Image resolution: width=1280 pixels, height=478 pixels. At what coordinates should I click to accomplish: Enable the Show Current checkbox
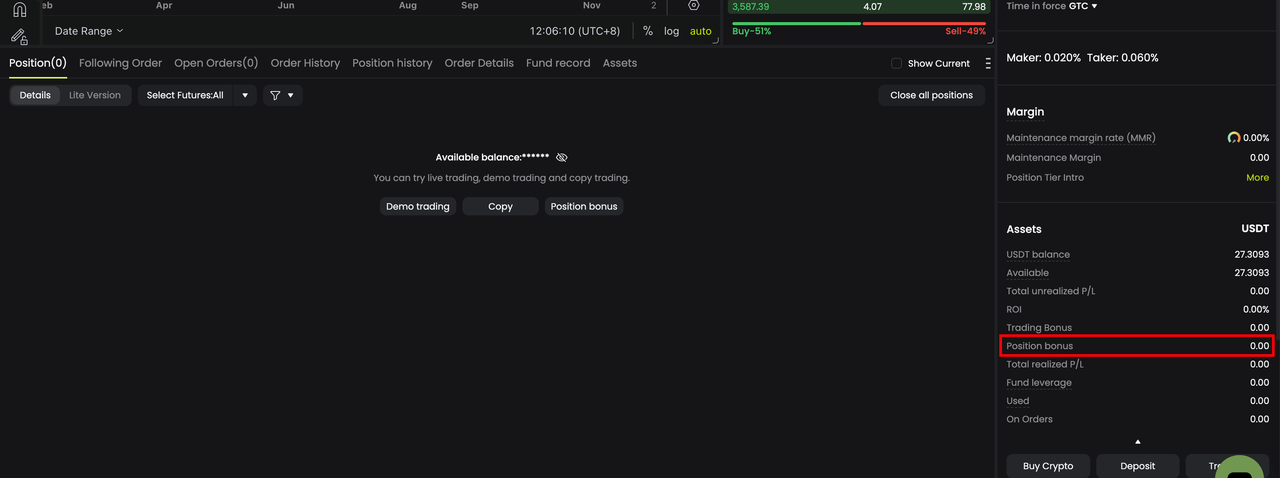896,63
